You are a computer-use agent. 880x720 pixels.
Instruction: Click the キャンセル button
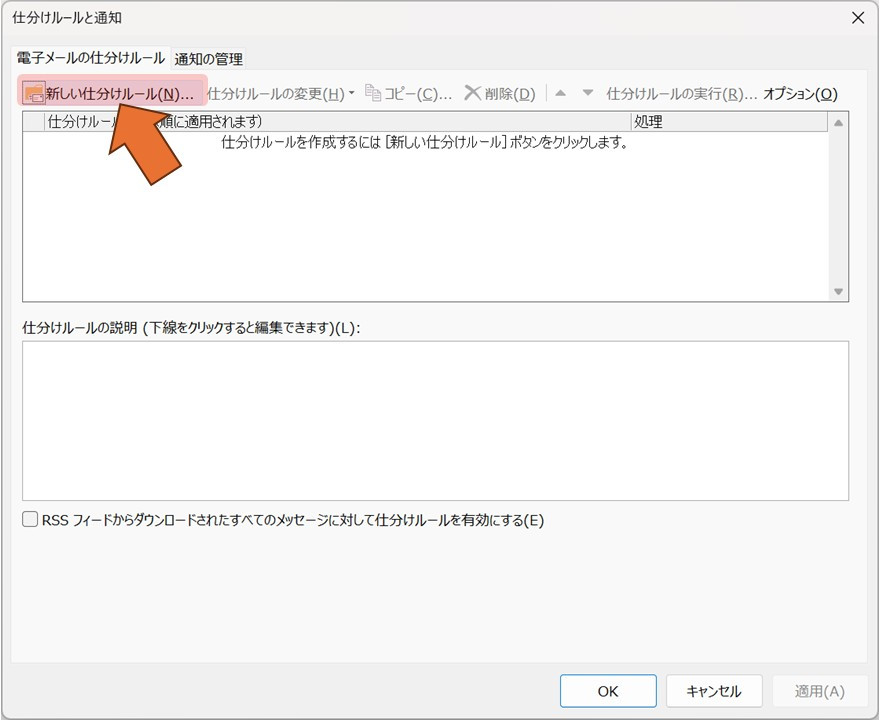[714, 691]
